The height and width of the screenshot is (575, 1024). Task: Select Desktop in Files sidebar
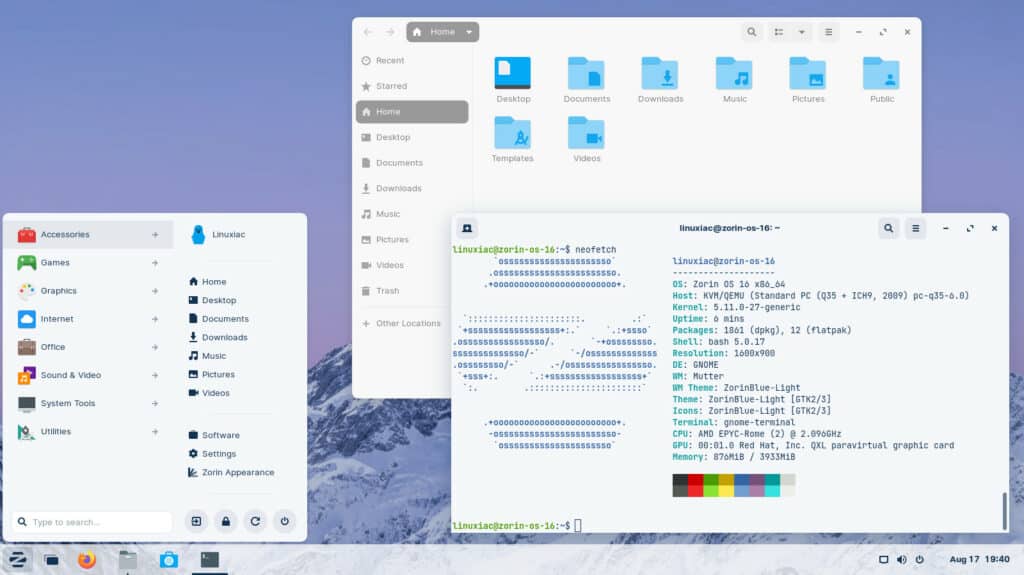coord(412,137)
